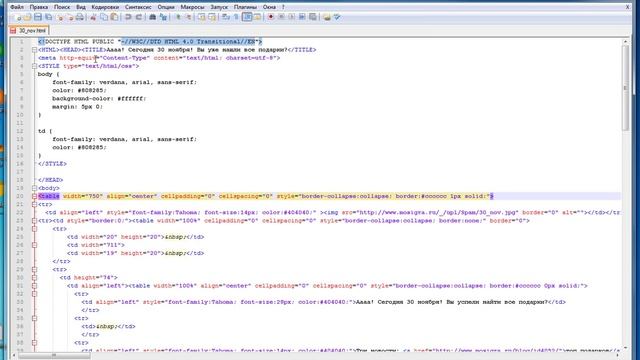
Task: Collapse the HTML block fold marker on line 2
Action: 34,50
